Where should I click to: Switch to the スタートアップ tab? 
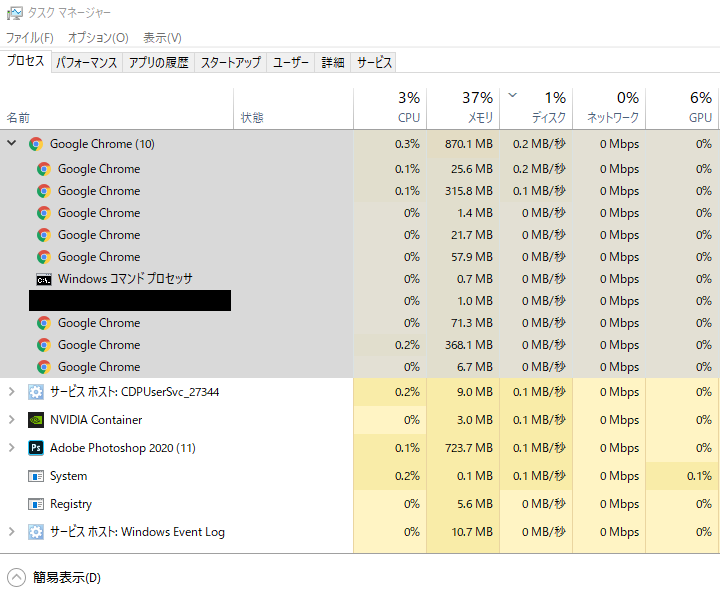pos(231,62)
